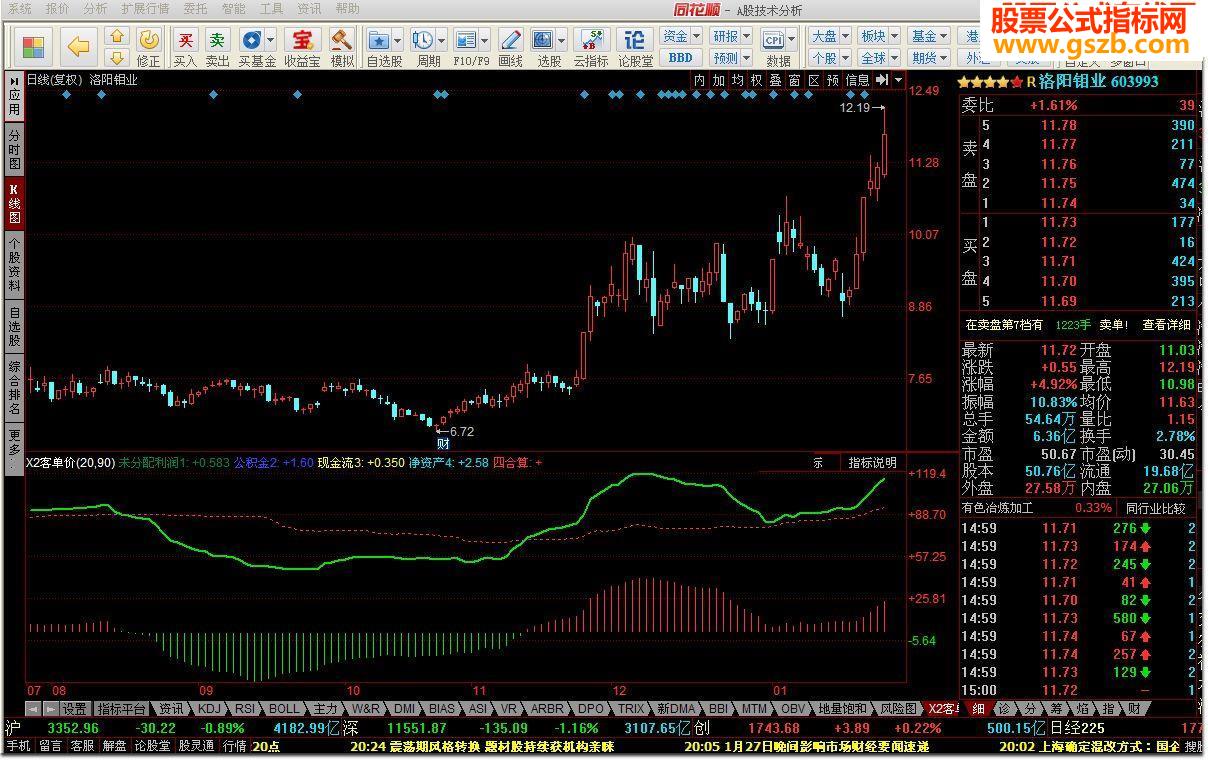
Task: Open the 智能 menu
Action: click(233, 9)
